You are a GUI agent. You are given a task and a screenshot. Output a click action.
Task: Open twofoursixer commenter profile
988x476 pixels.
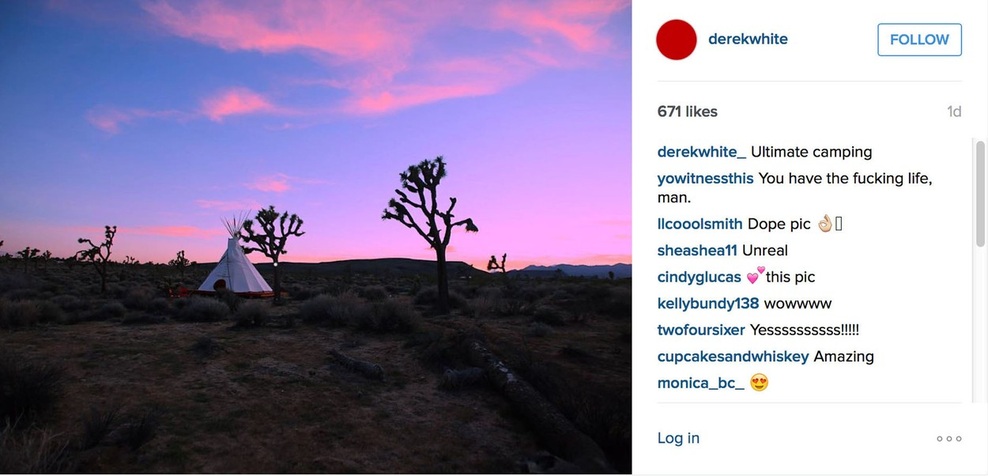[x=701, y=330]
